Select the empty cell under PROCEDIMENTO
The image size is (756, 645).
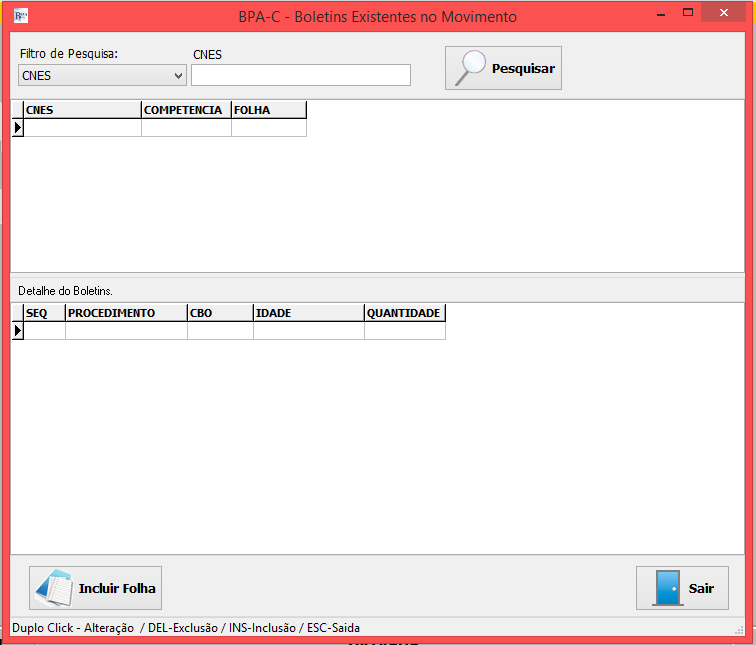coord(126,331)
